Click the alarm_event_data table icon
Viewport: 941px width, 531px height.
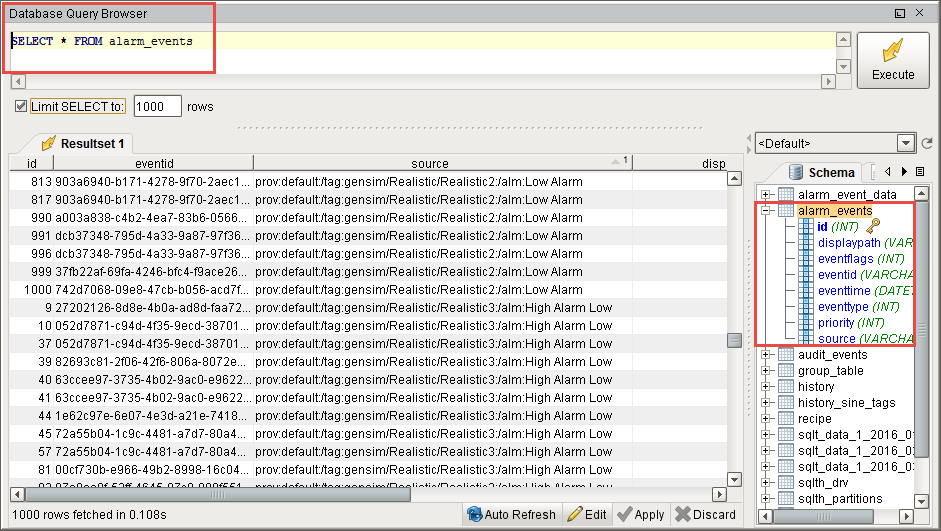pyautogui.click(x=785, y=195)
